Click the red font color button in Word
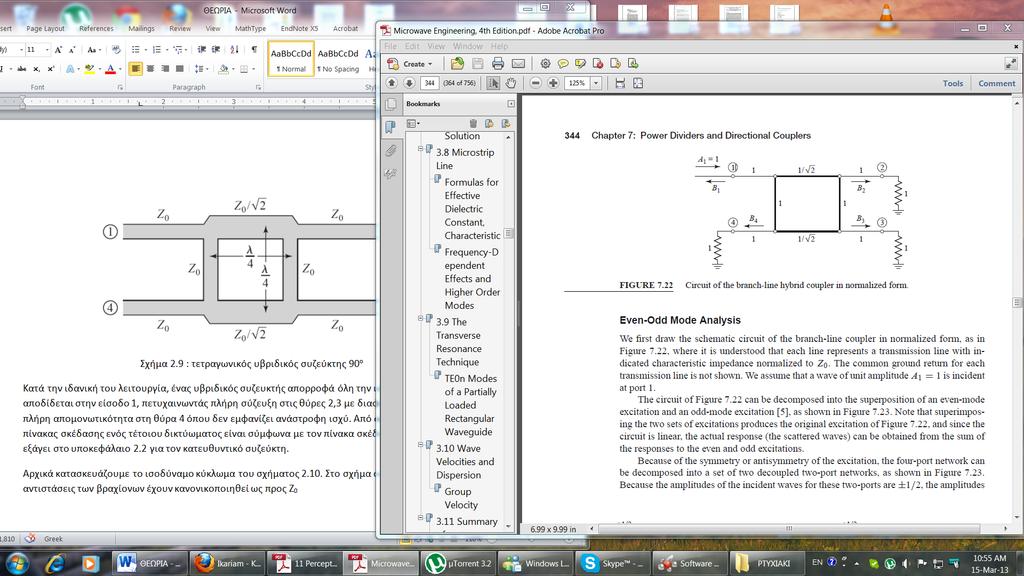 110,69
